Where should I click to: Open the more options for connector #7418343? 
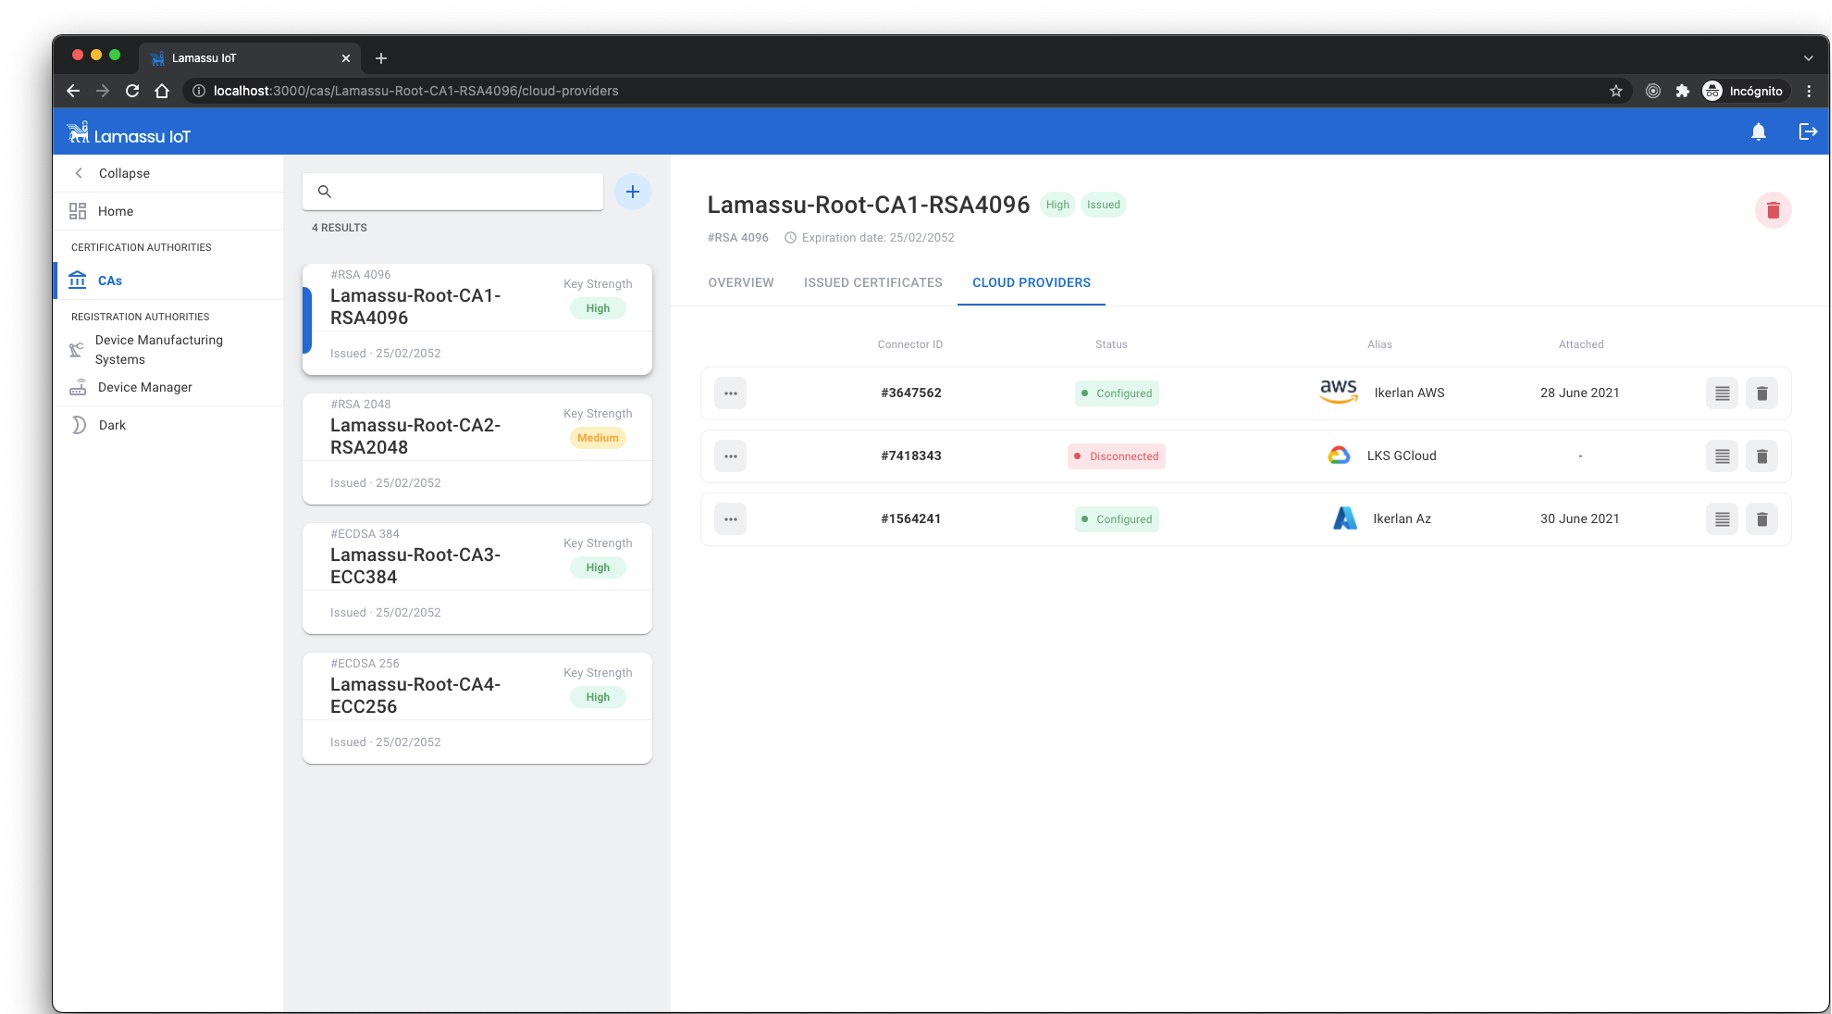pos(730,456)
